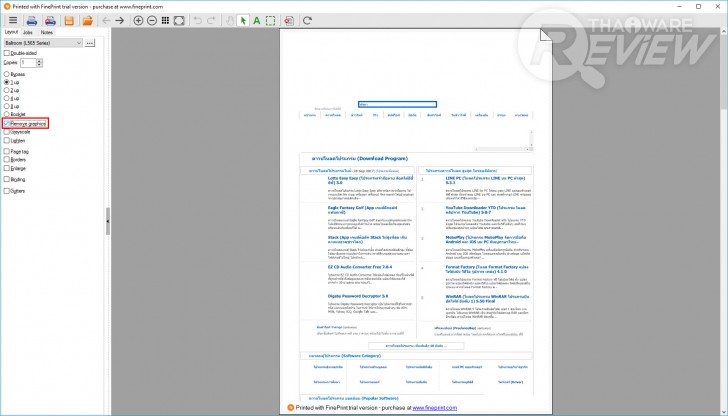Select the green pointer tool
This screenshot has width=728, height=416.
pyautogui.click(x=243, y=20)
